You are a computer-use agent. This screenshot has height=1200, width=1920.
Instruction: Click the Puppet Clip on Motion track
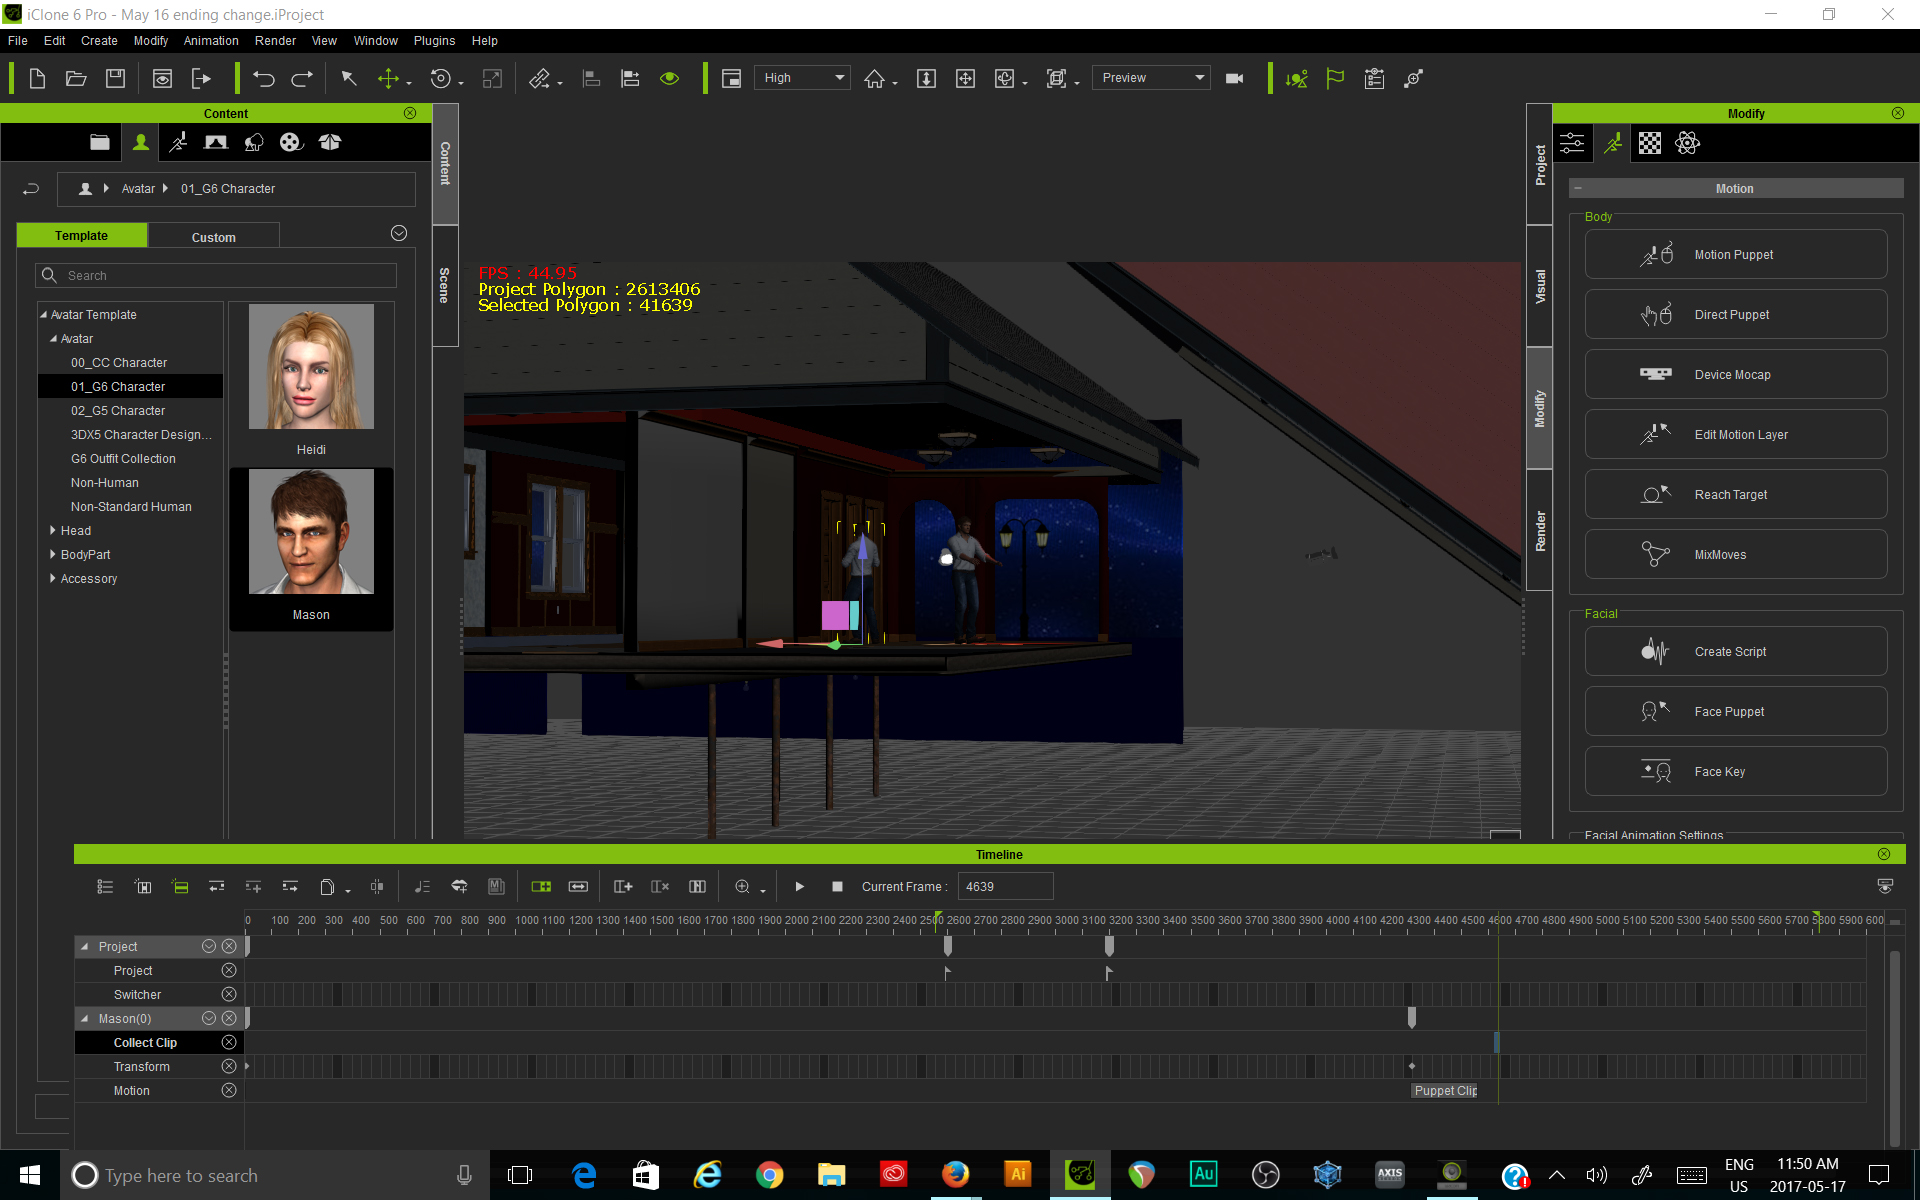[1445, 1090]
